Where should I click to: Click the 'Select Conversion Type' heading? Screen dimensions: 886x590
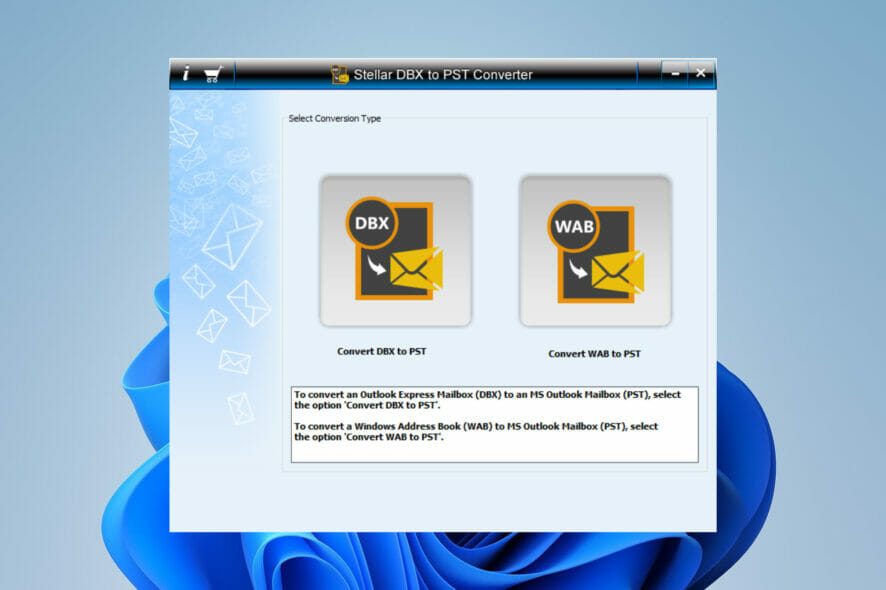[335, 118]
